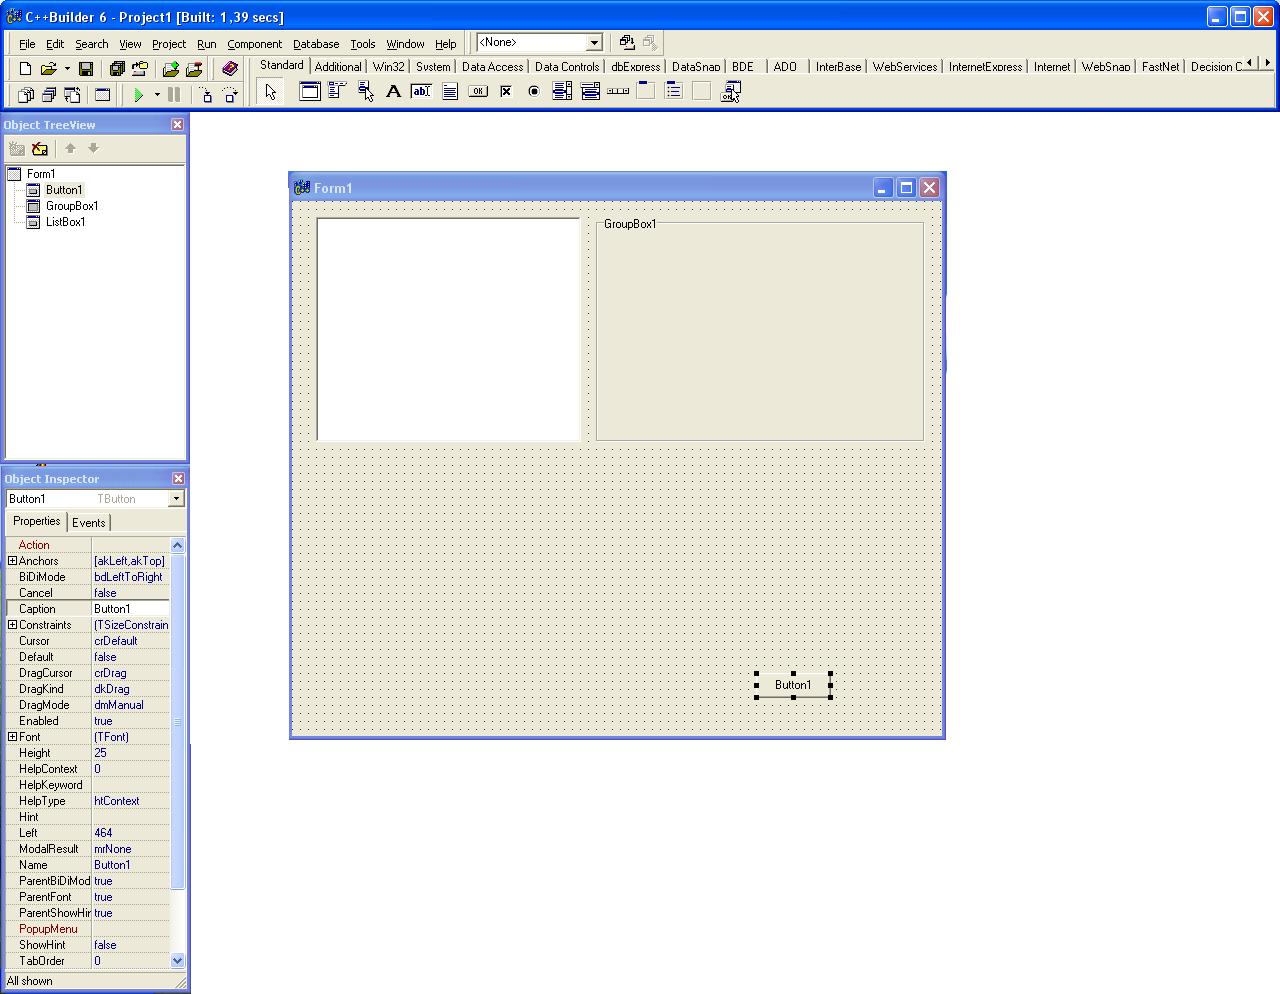Run the project with green arrow
1280x994 pixels.
click(x=139, y=94)
